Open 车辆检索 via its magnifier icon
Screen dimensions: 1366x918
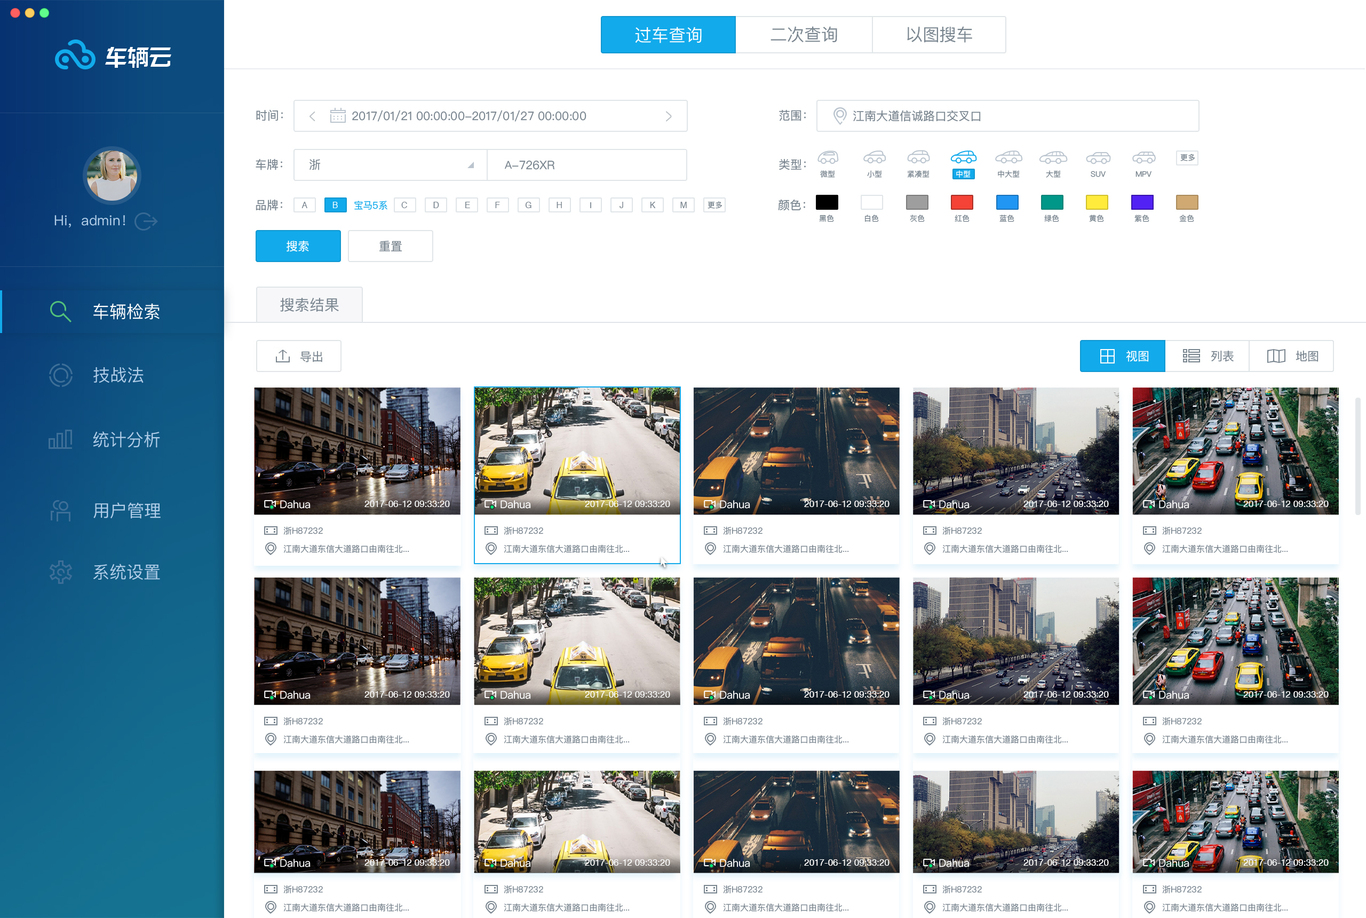coord(60,311)
